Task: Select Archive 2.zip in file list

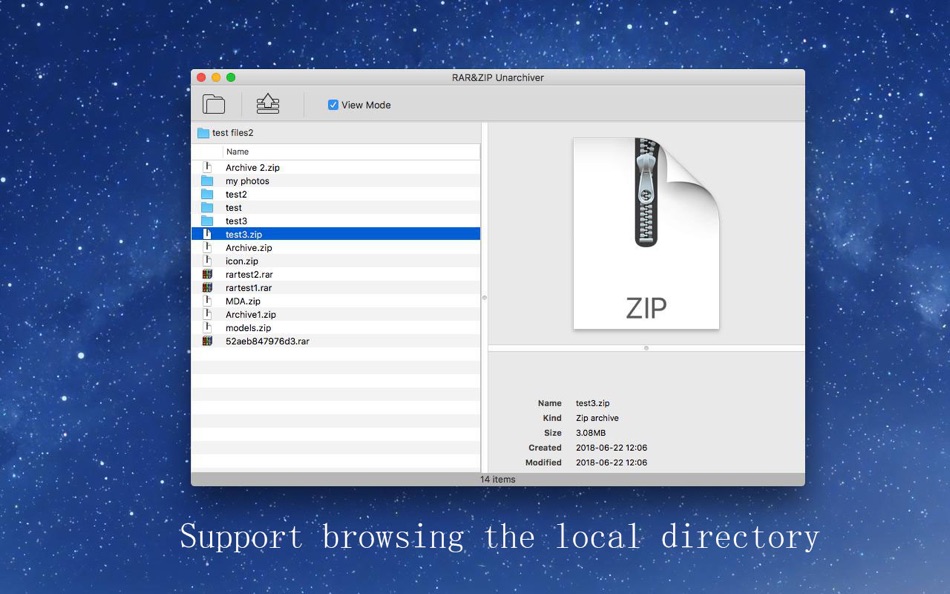Action: tap(336, 167)
